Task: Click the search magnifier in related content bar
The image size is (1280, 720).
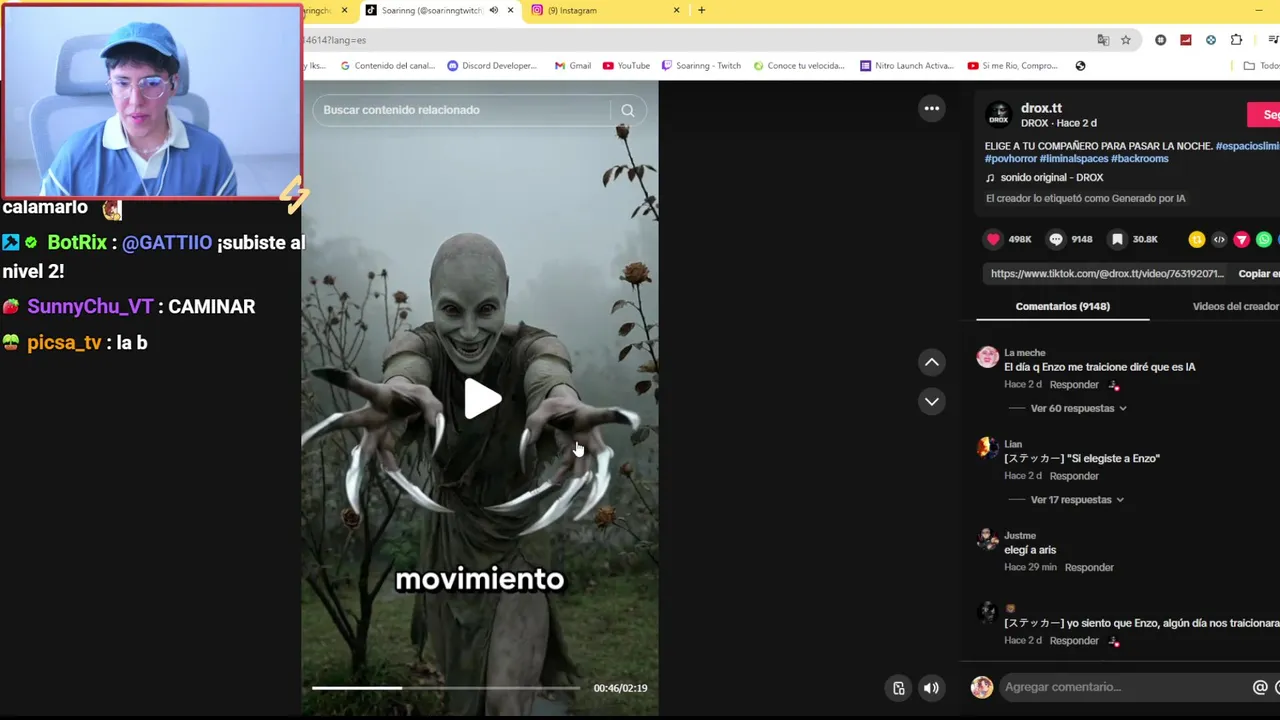Action: click(x=627, y=110)
